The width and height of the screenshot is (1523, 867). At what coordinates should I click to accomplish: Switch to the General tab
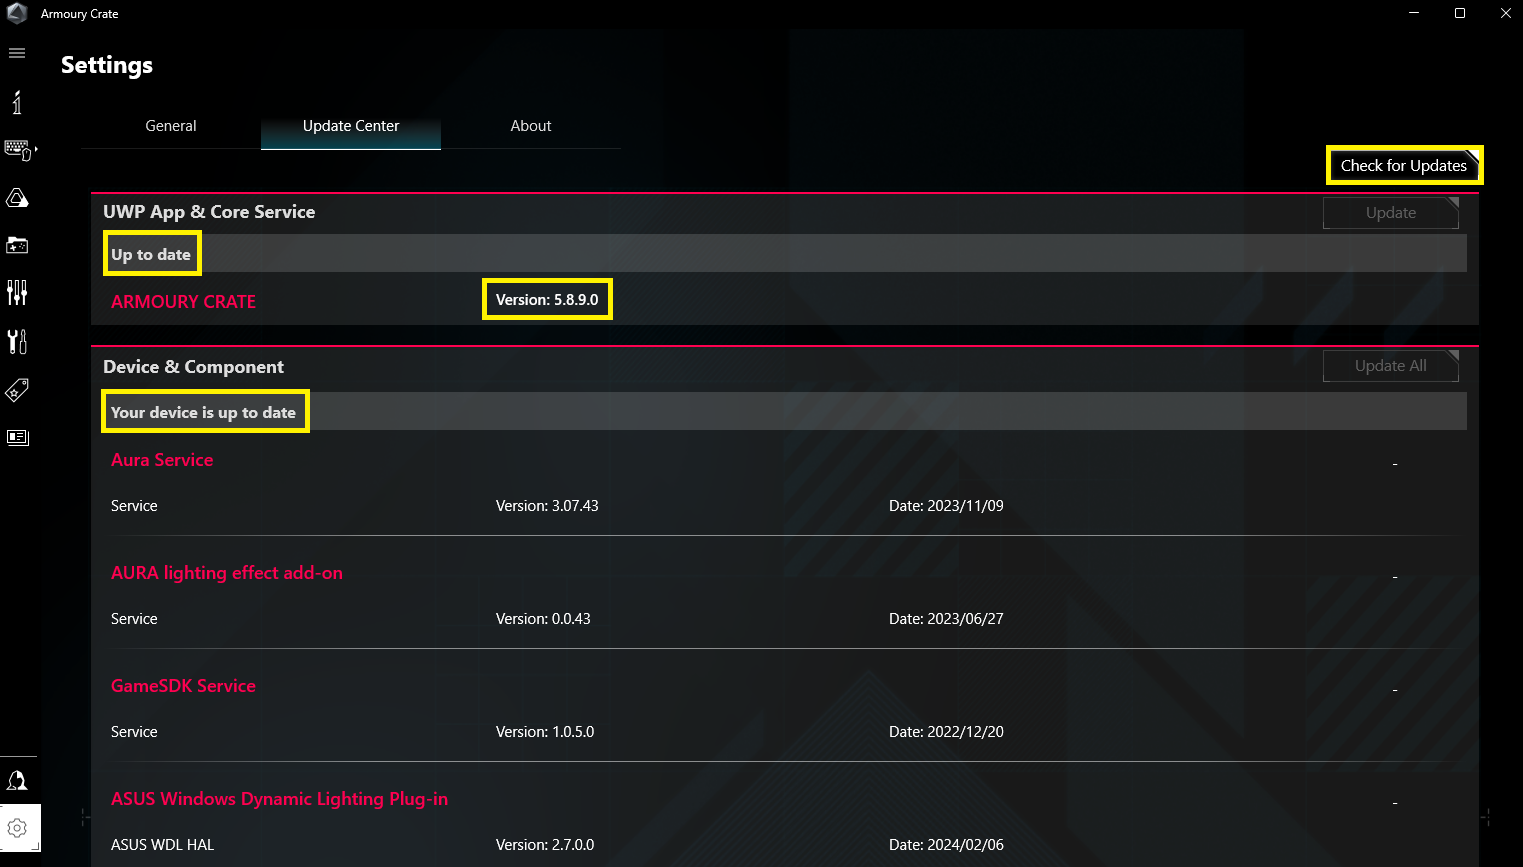click(x=171, y=126)
